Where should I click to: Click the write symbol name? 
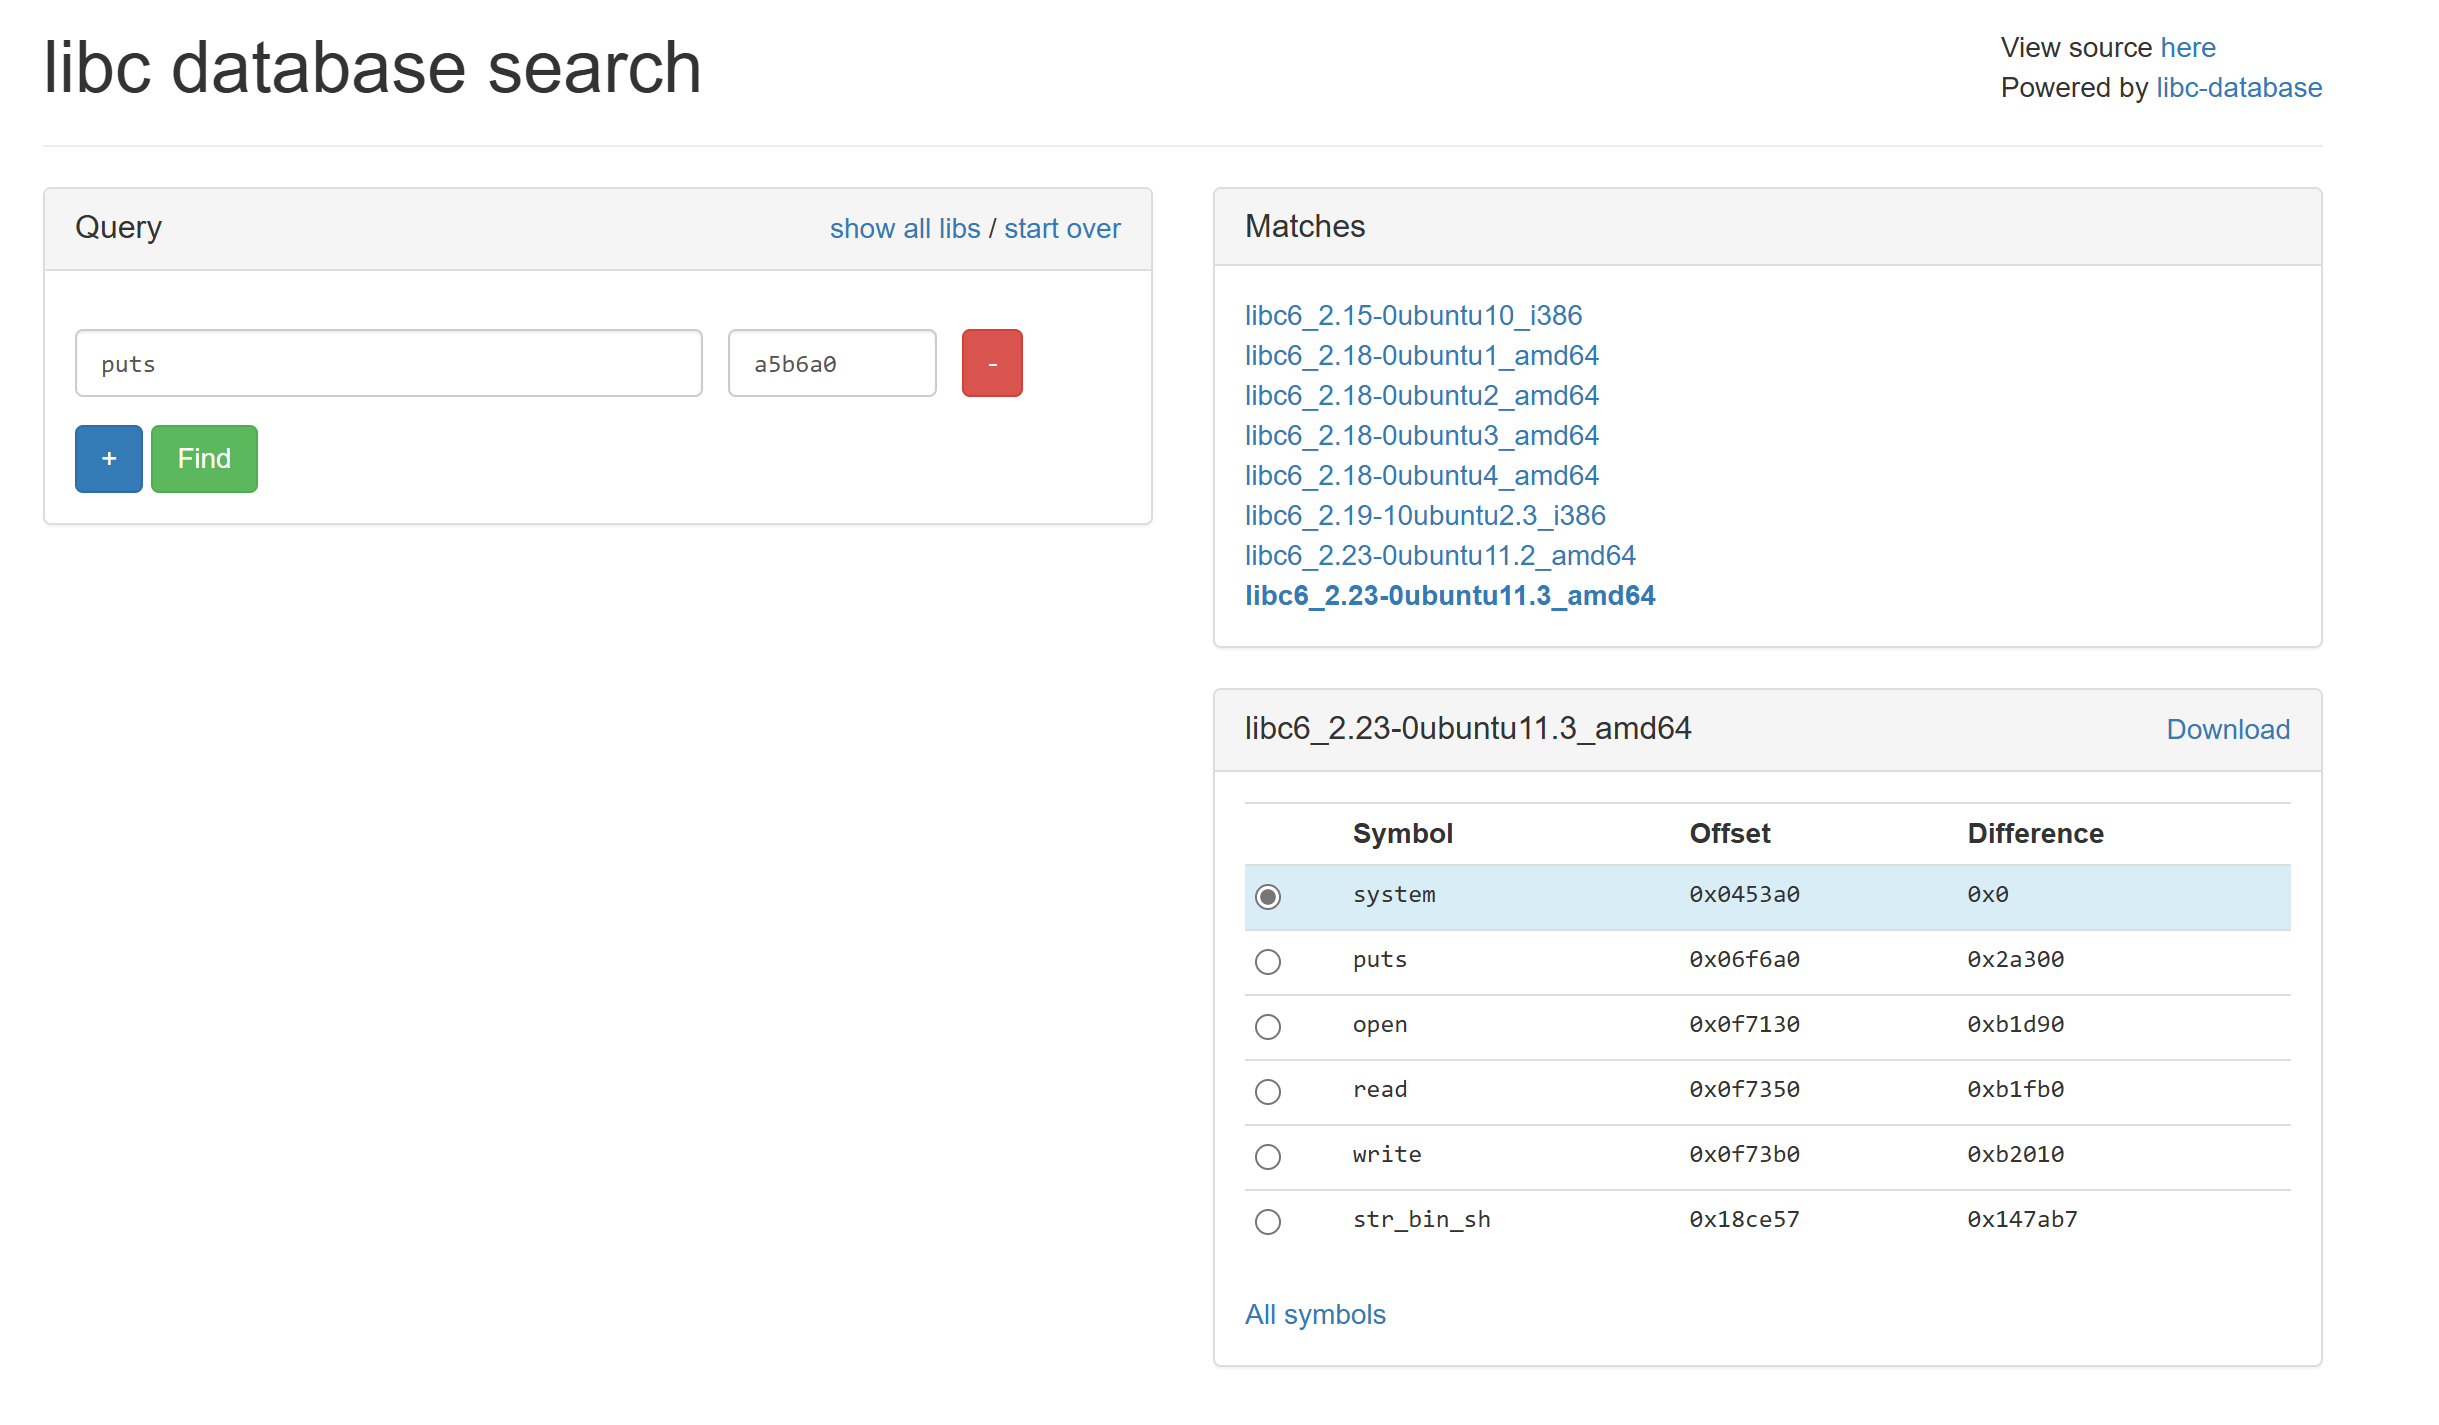click(x=1386, y=1154)
